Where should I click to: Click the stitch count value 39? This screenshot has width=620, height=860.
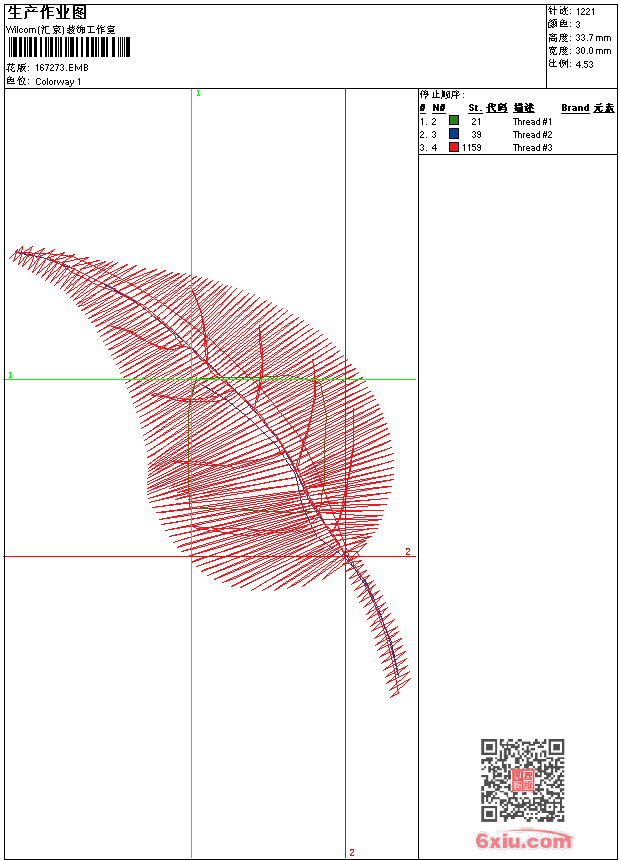(476, 134)
